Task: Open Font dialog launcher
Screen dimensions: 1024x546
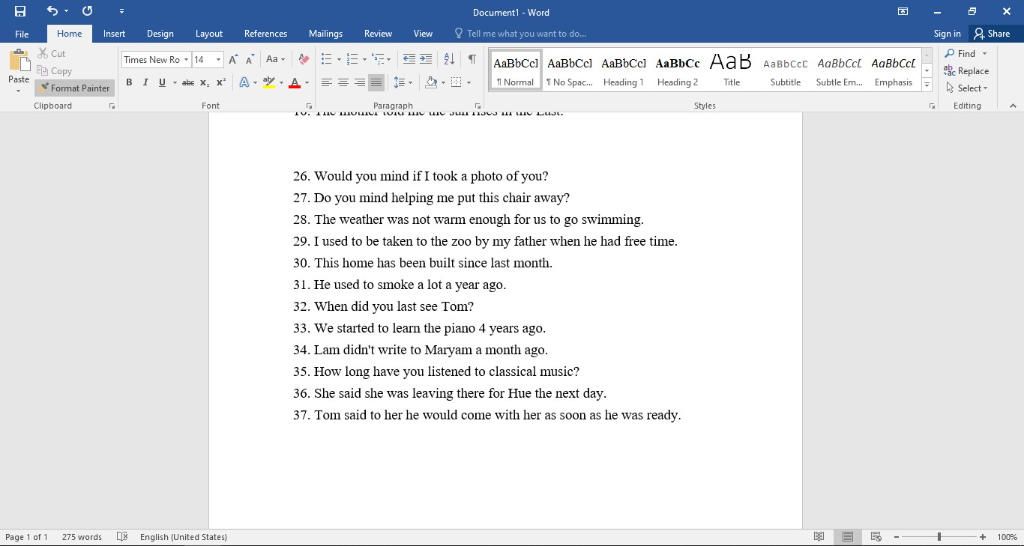Action: (x=309, y=106)
